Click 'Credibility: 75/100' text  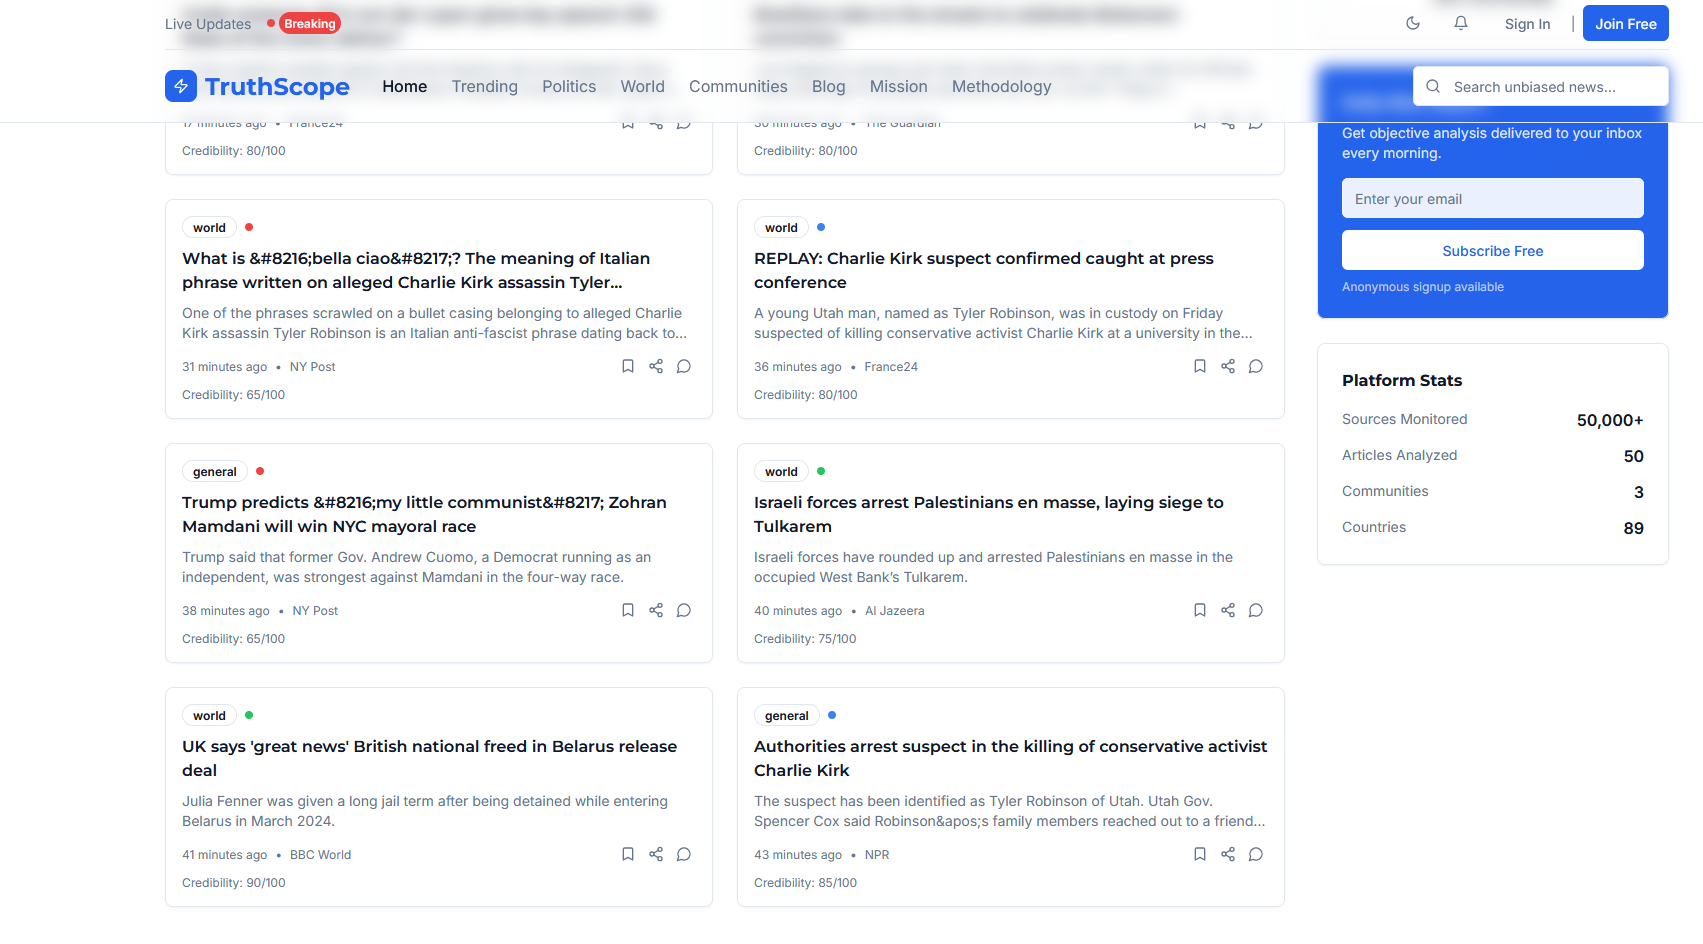point(805,638)
